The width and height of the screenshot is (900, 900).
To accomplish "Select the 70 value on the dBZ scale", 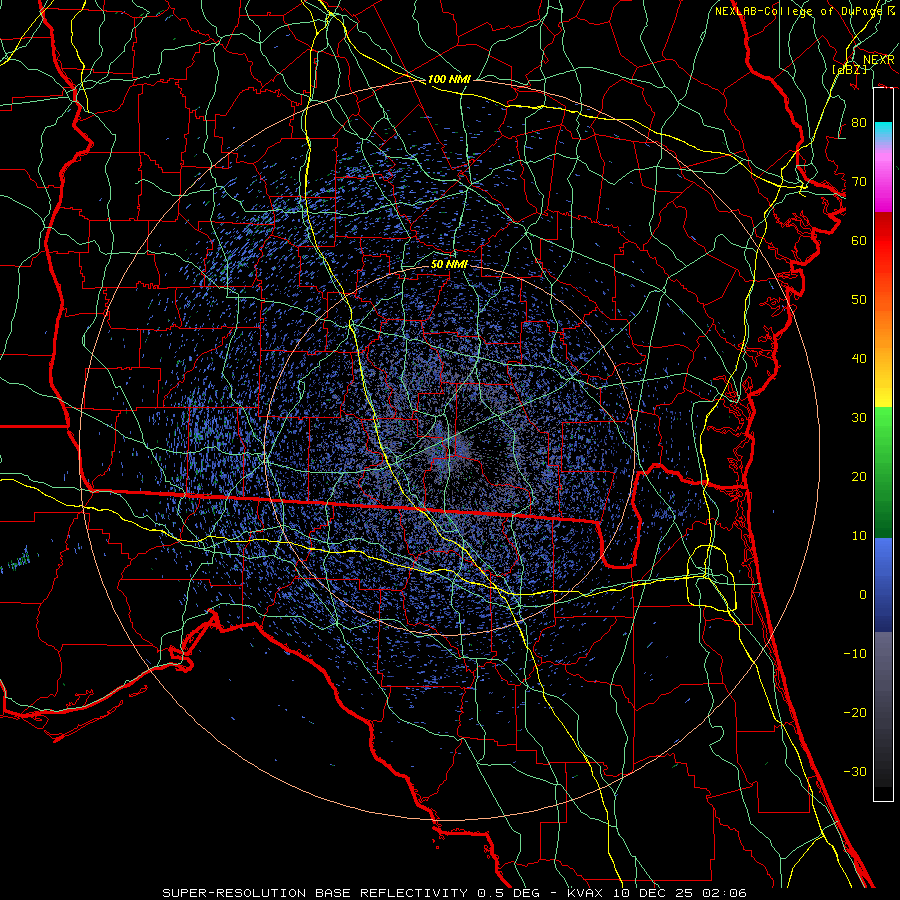I will point(859,182).
